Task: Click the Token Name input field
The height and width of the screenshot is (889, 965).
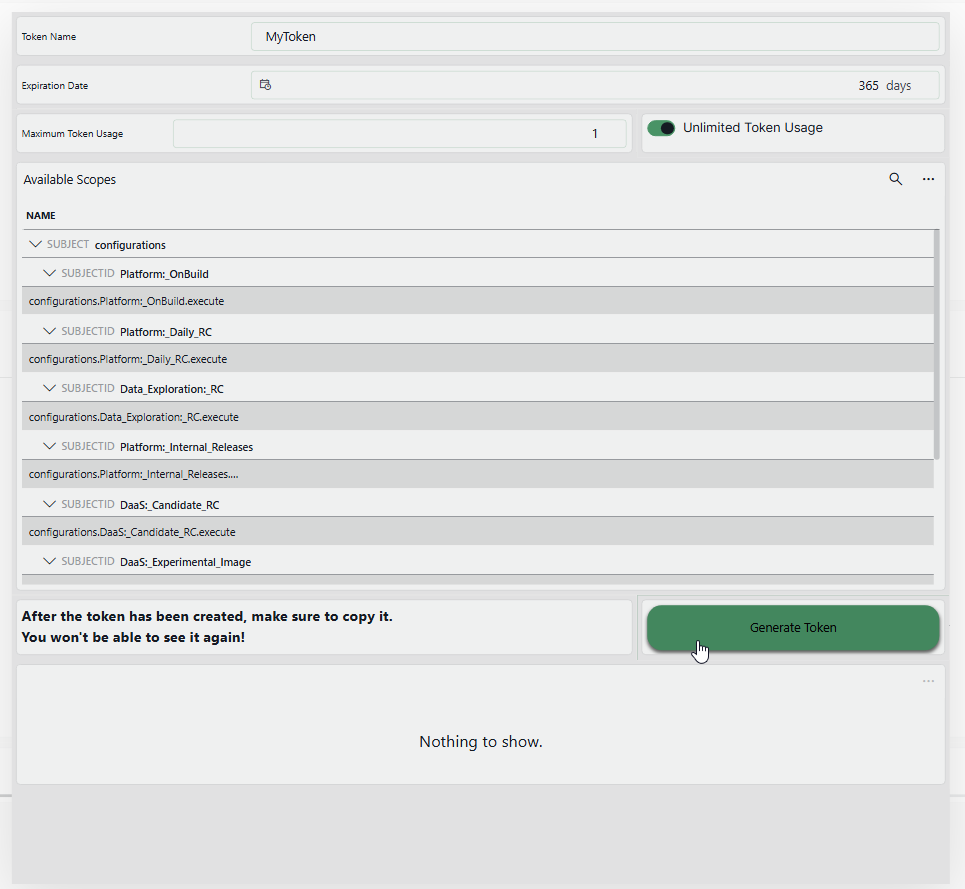Action: point(594,36)
